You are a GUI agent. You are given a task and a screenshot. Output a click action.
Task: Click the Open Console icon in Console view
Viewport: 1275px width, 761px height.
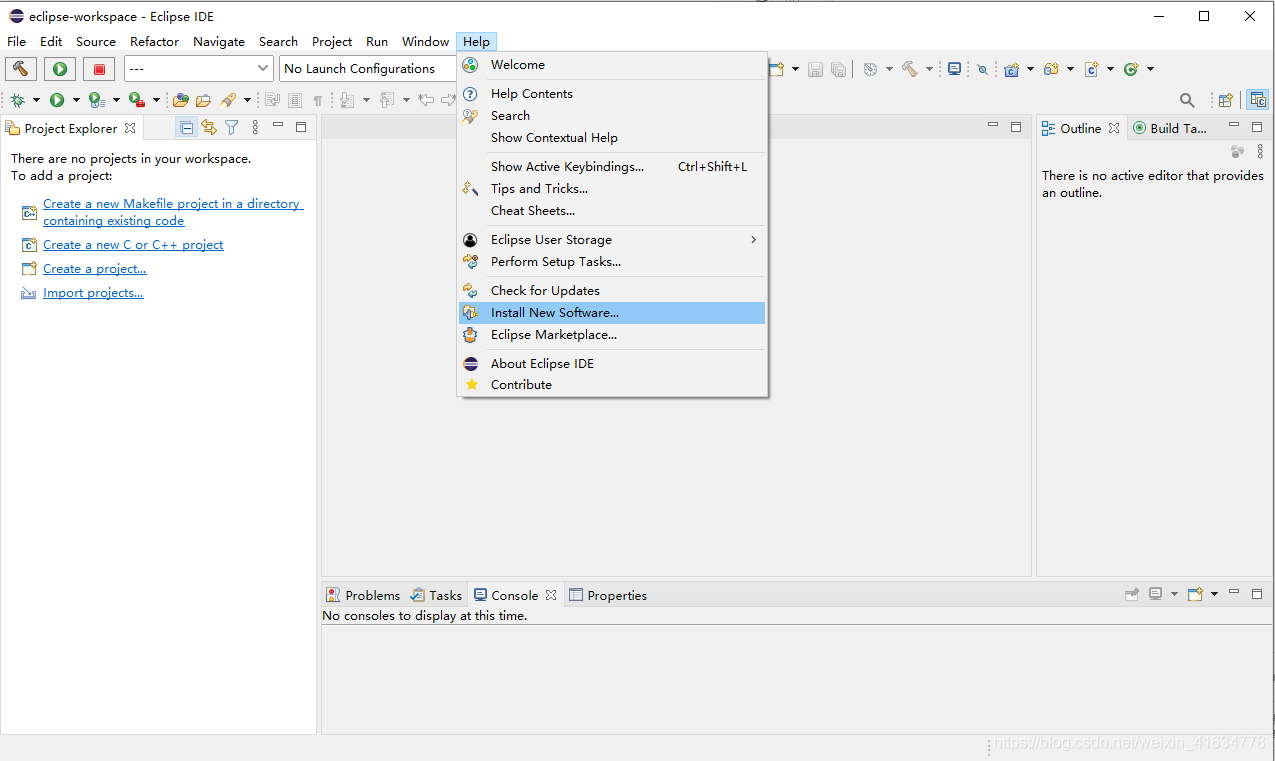pos(1195,594)
